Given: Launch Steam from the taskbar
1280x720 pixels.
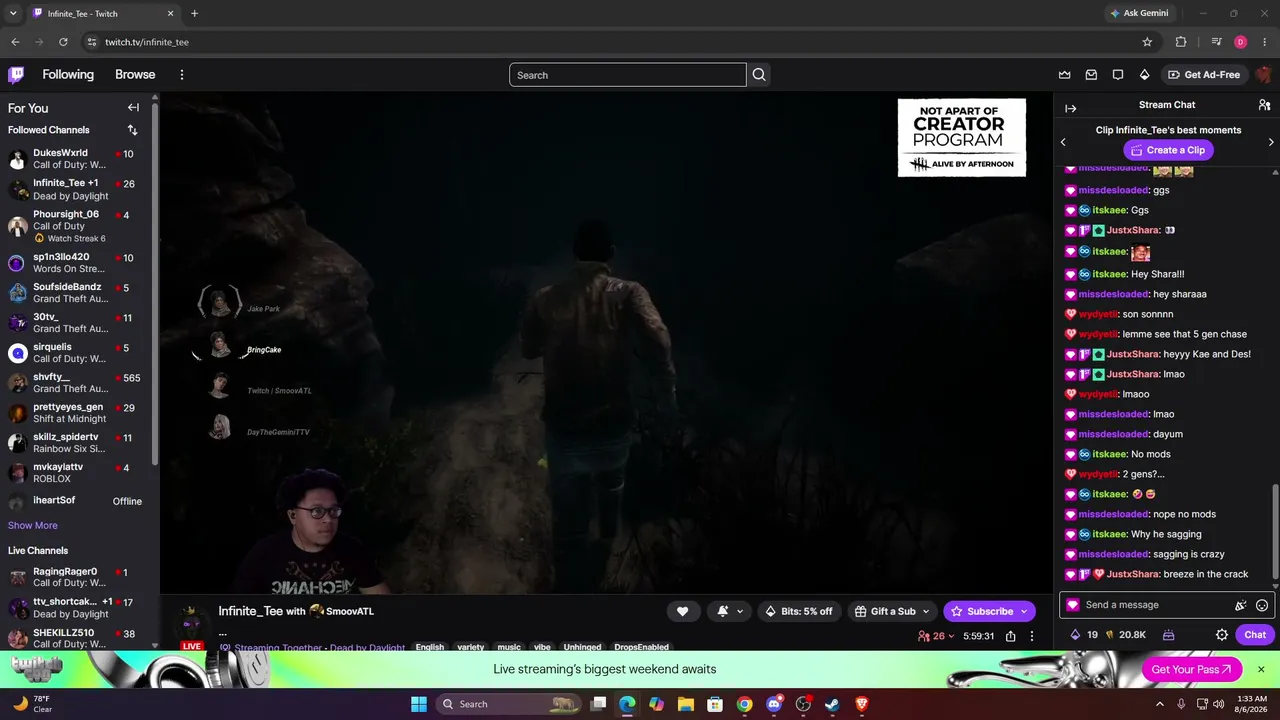Looking at the screenshot, I should pos(832,704).
